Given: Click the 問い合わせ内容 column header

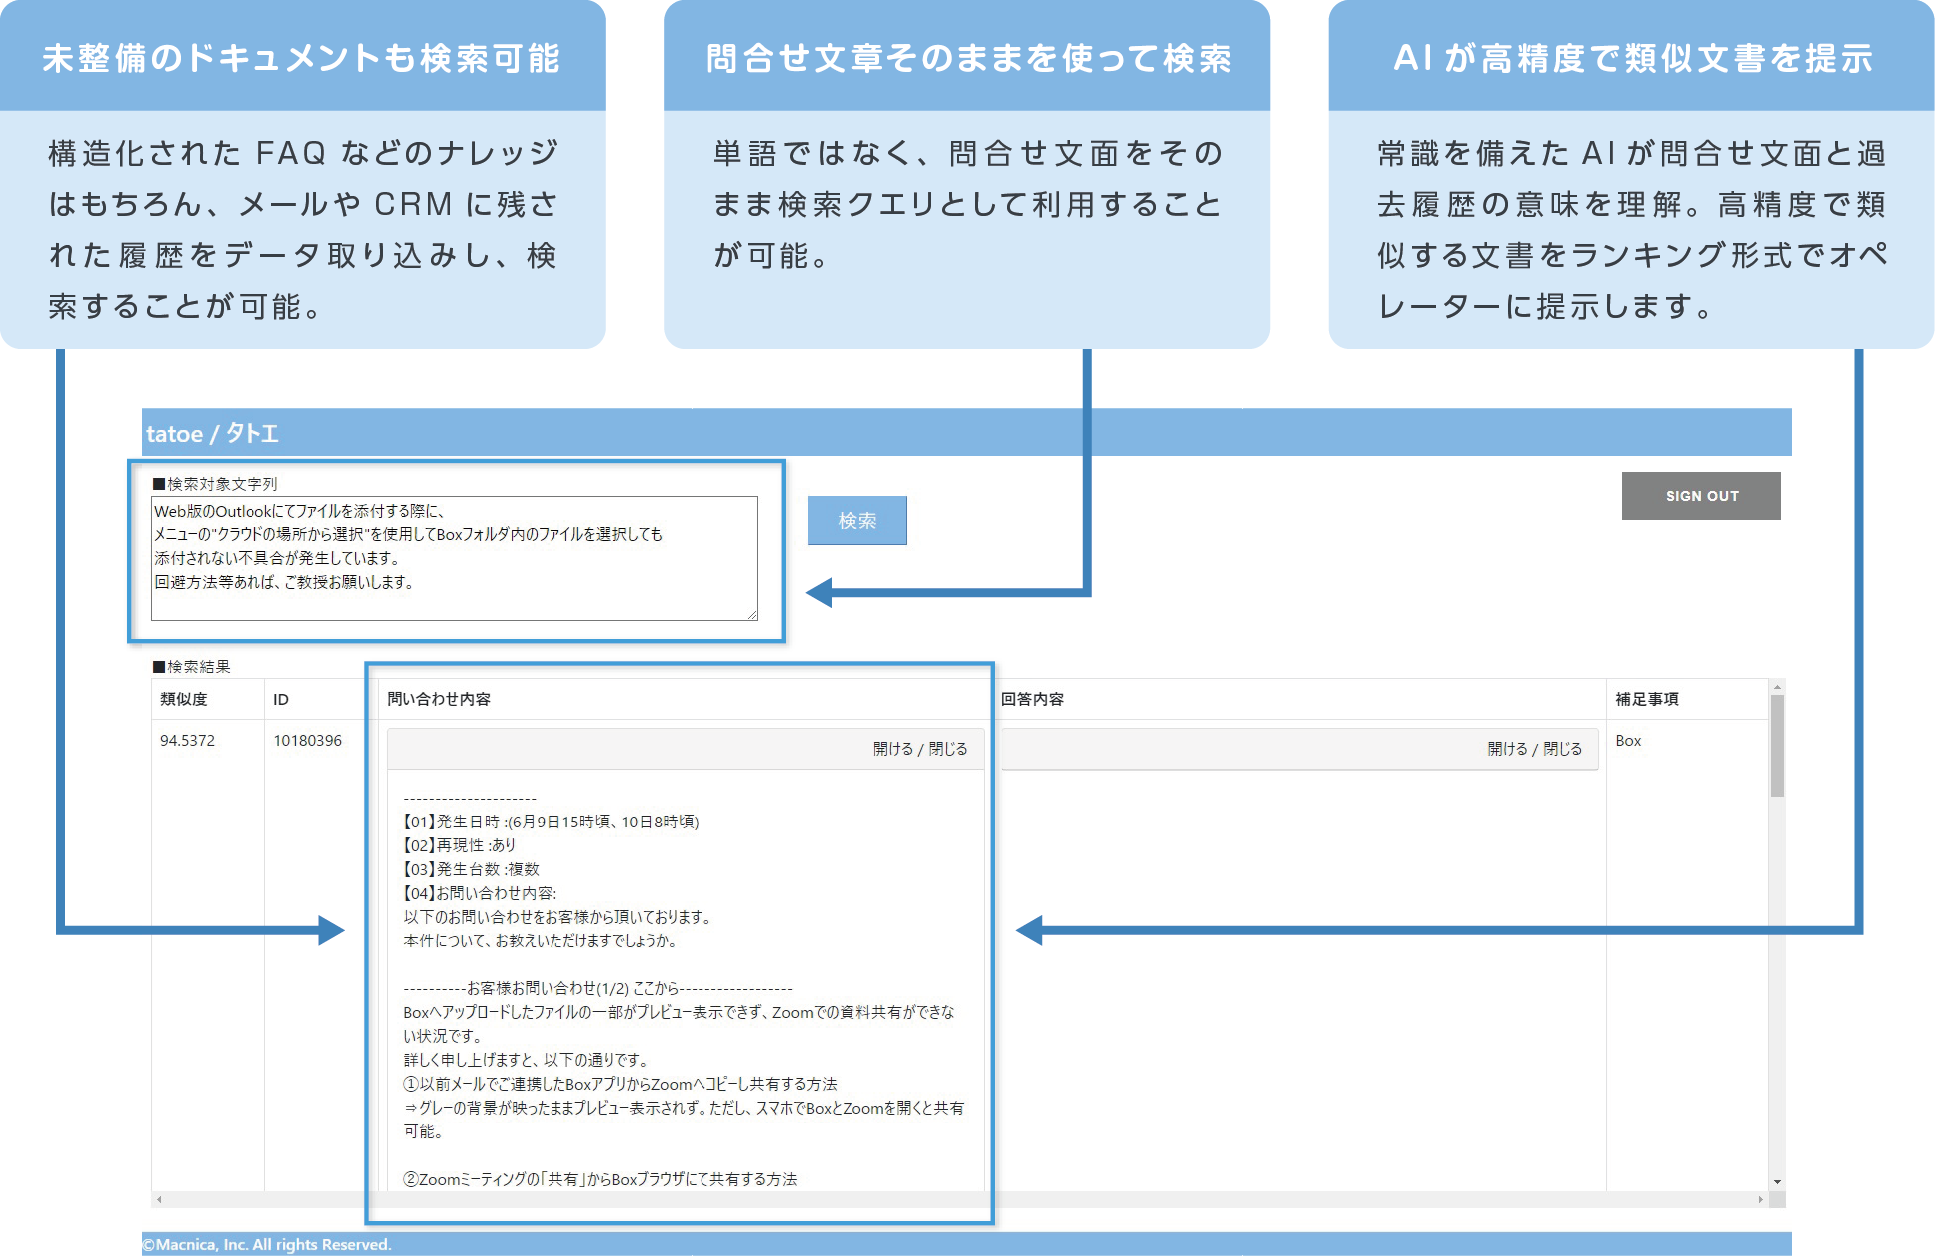Looking at the screenshot, I should coord(439,699).
